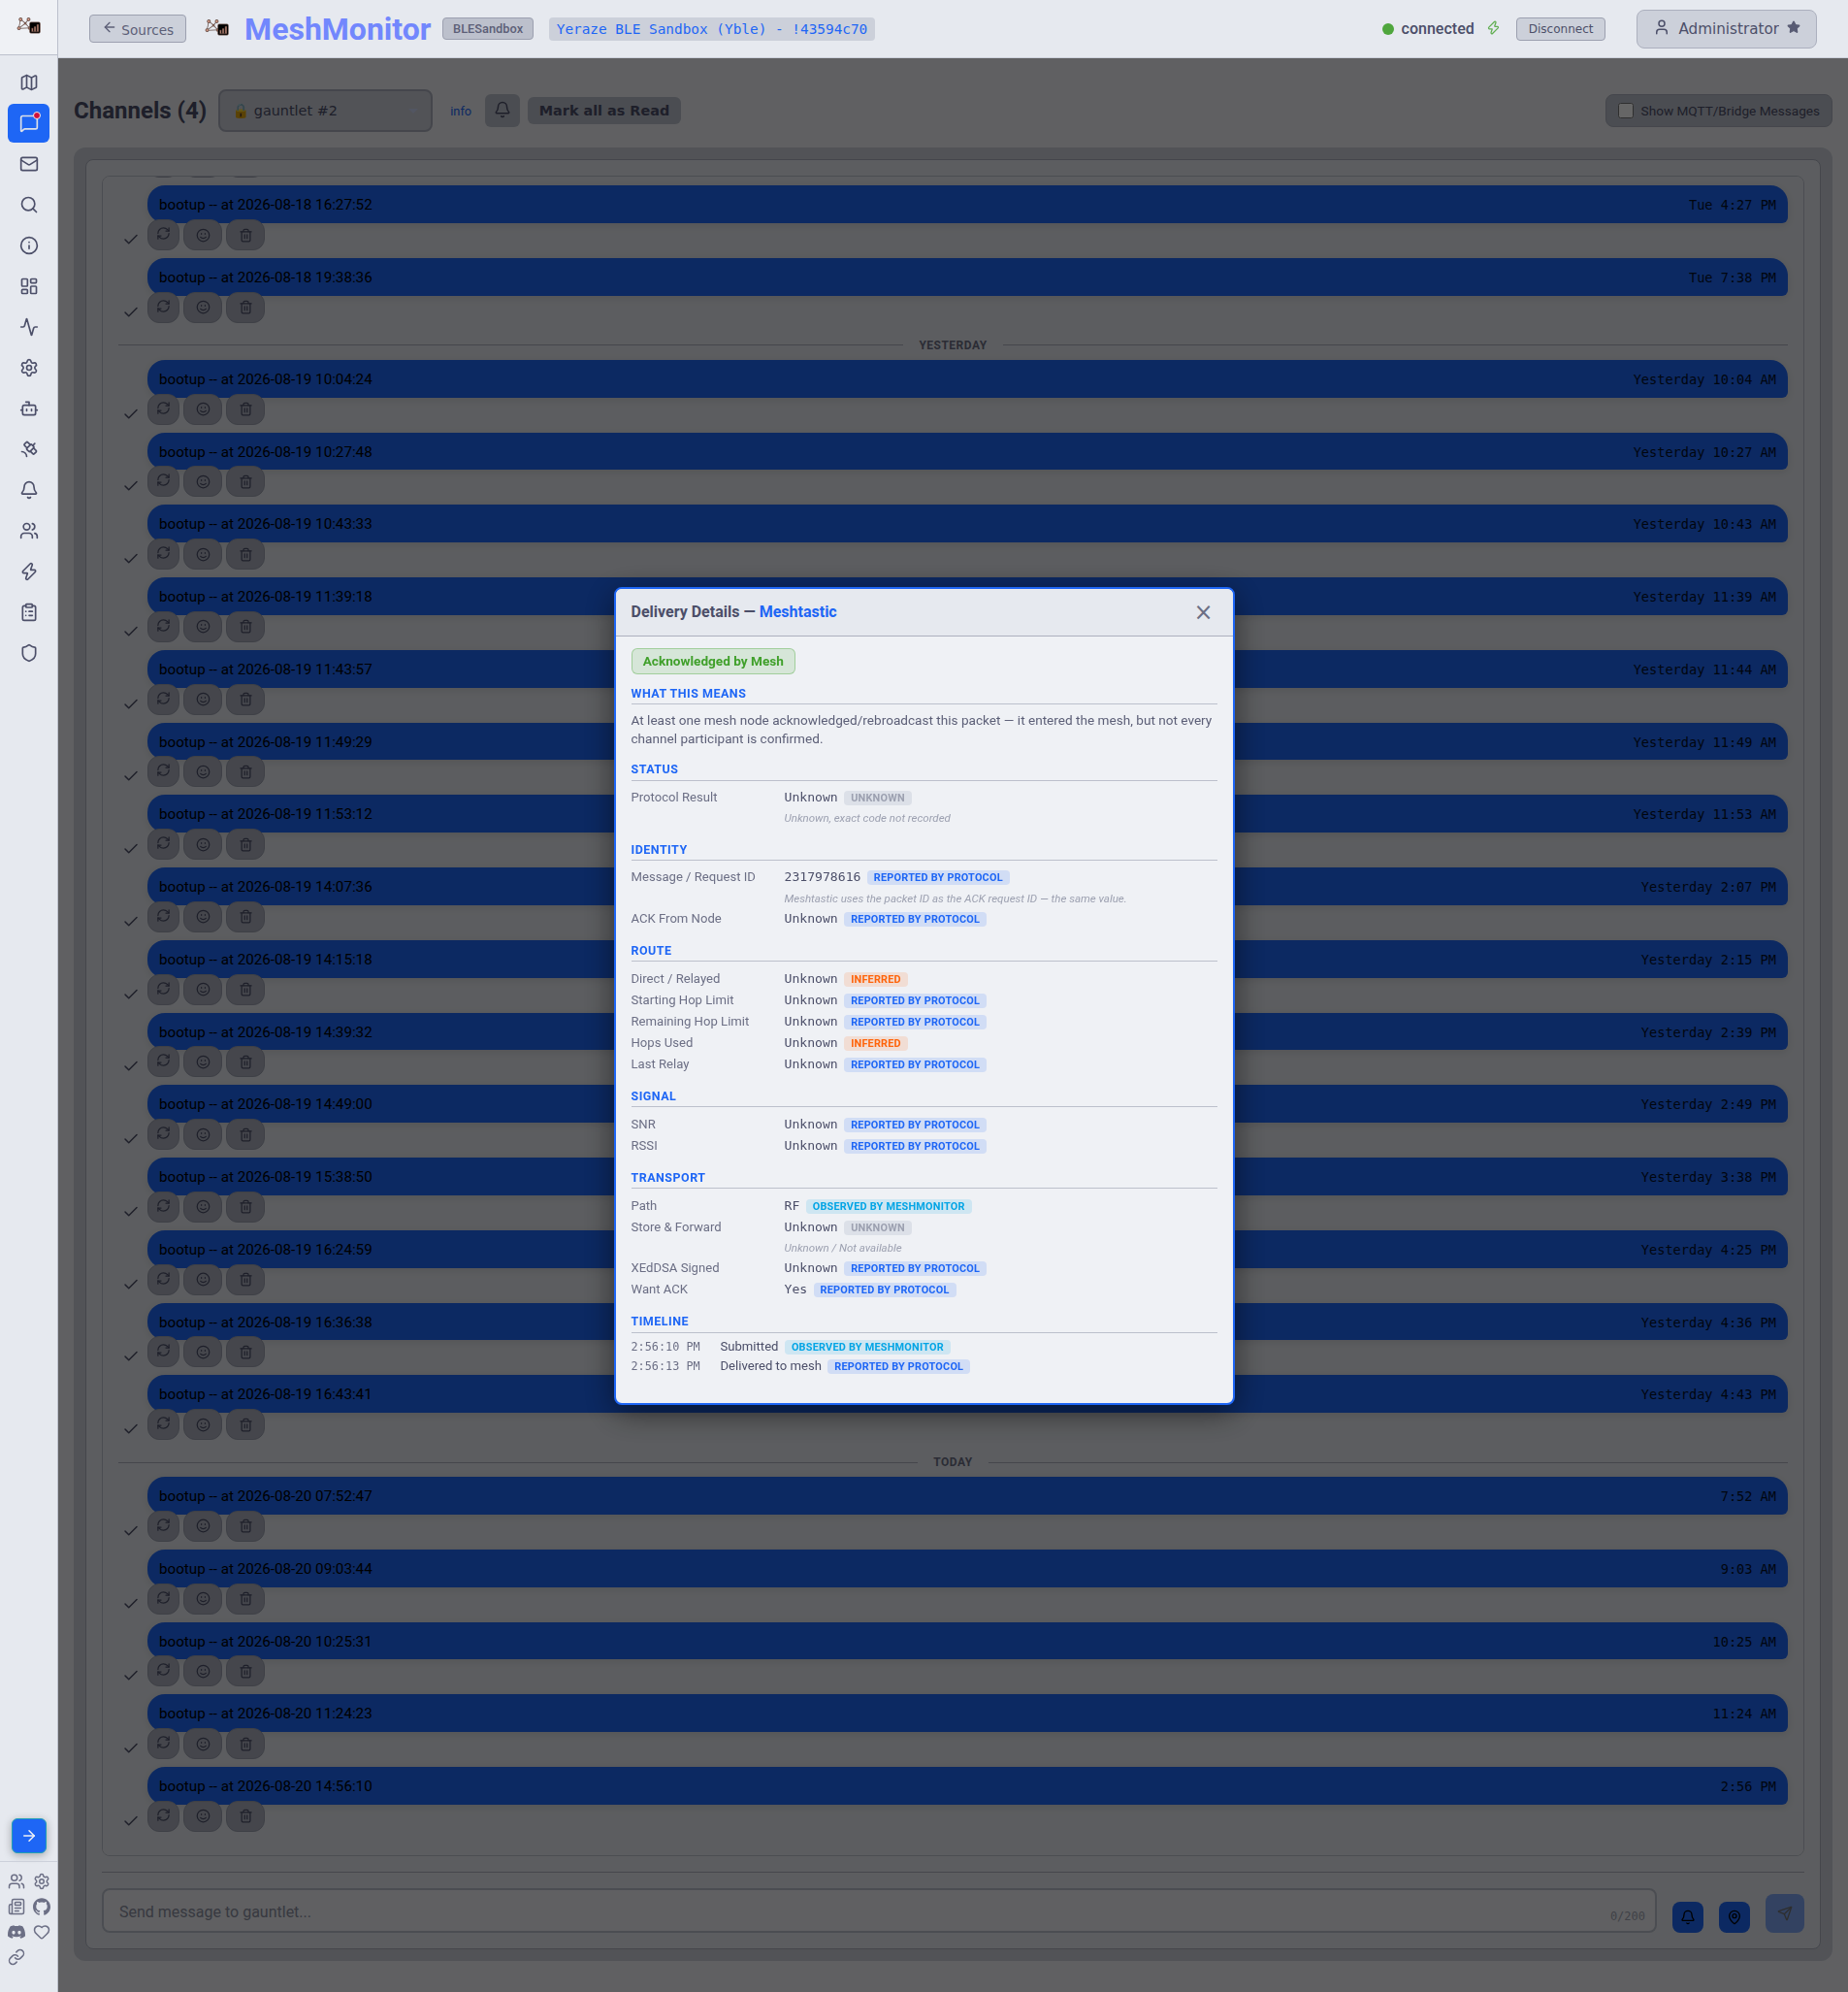Viewport: 1848px width, 1992px height.
Task: Focus the Send message to gauntlet input
Action: tap(878, 1911)
